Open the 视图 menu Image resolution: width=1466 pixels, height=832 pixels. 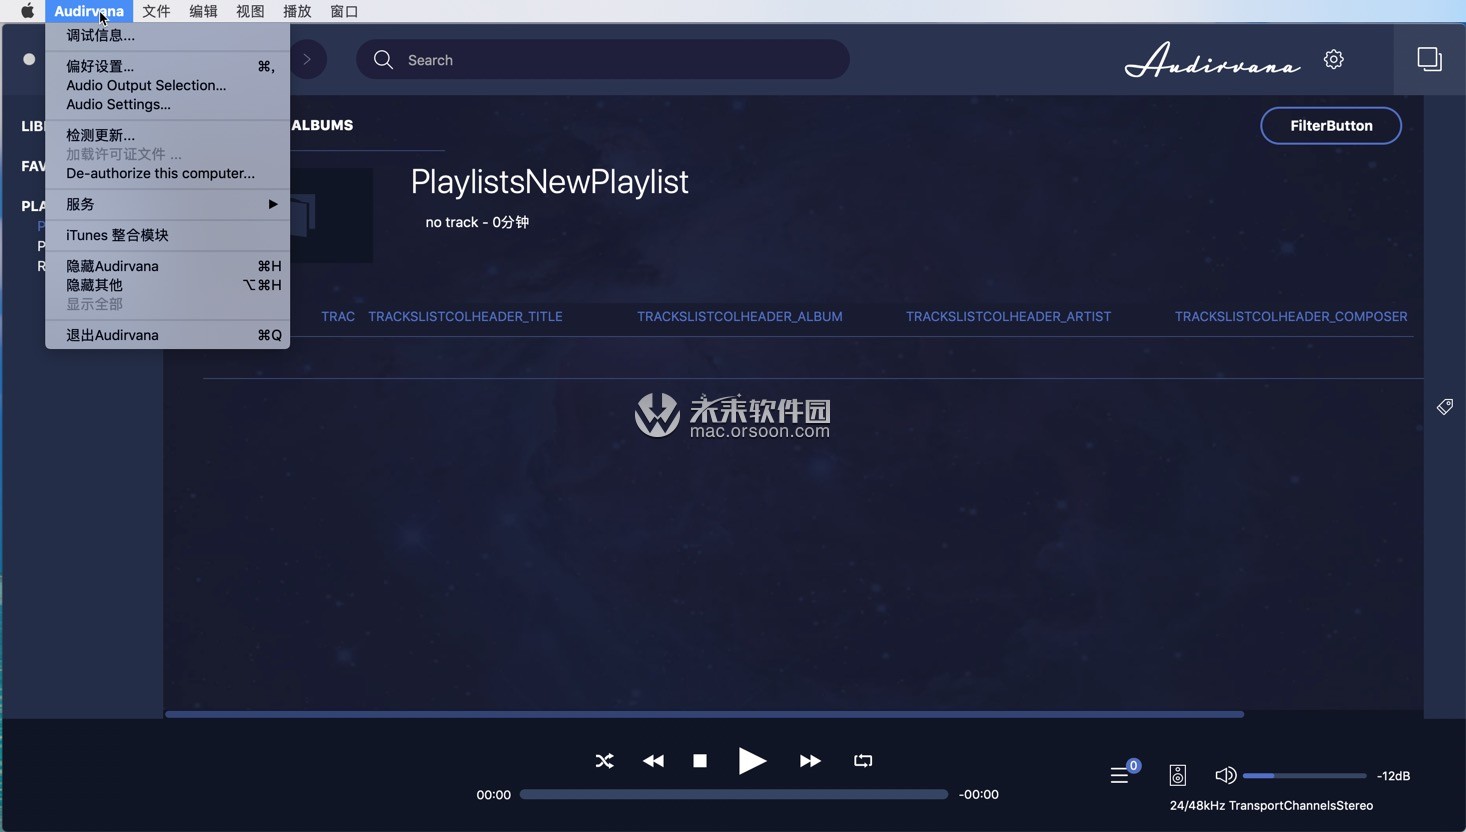(250, 11)
